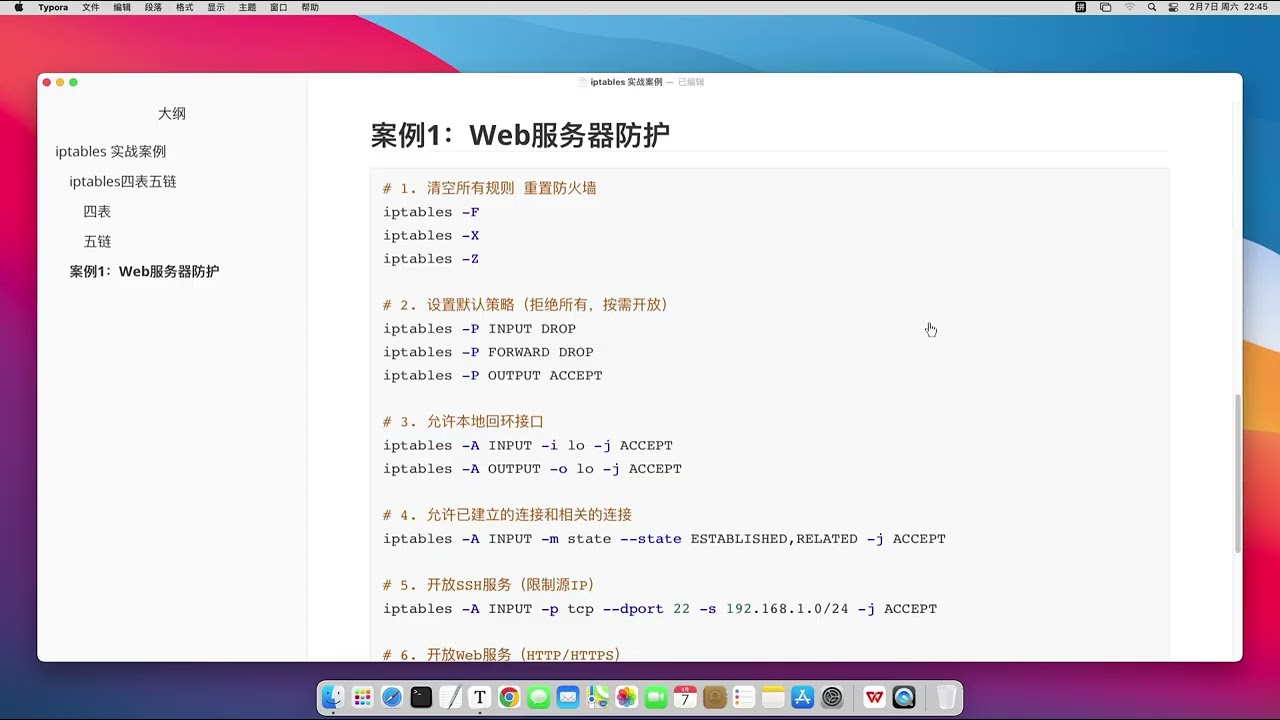Image resolution: width=1280 pixels, height=720 pixels.
Task: Click the line with 'ESTABLISHED,RELATED'
Action: click(x=664, y=538)
